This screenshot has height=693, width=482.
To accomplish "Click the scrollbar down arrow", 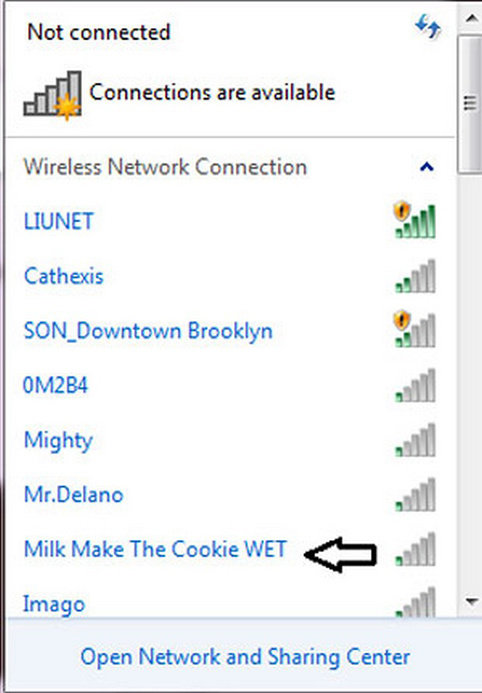I will [x=471, y=601].
